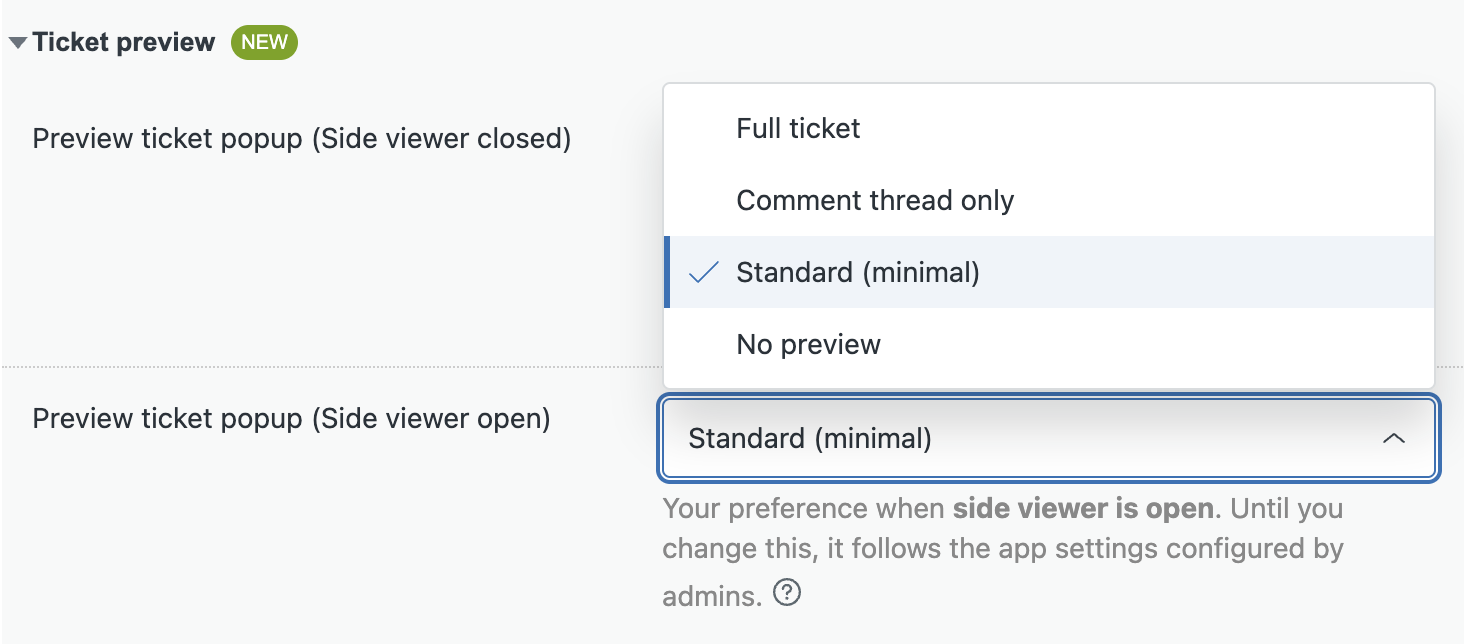Close the dropdown with the chevron-up arrow

pyautogui.click(x=1393, y=439)
